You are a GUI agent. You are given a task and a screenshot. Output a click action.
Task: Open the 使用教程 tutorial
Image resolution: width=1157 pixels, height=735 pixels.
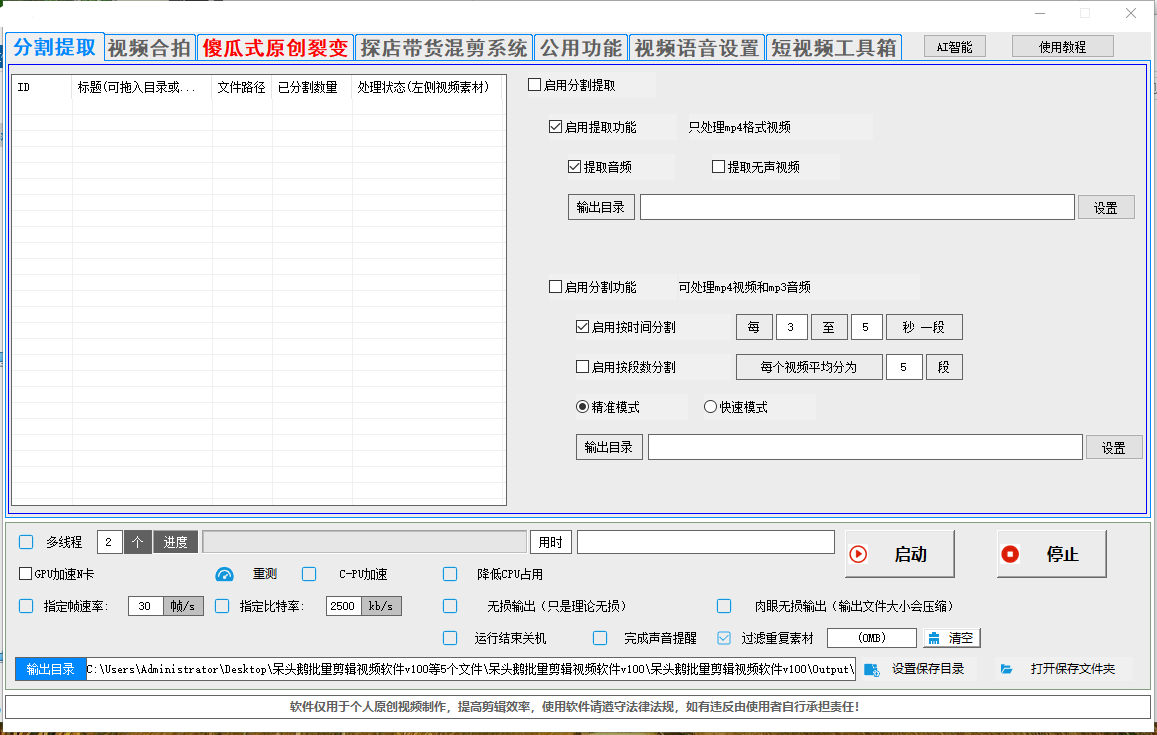click(1062, 45)
